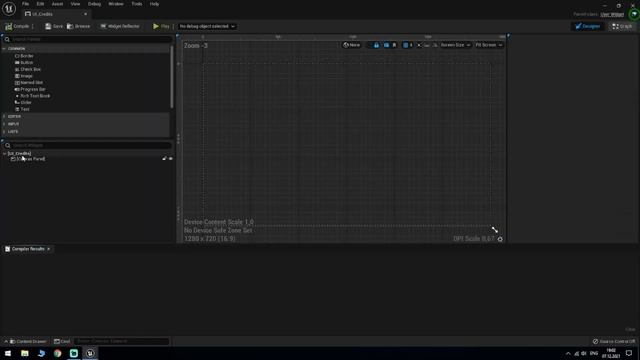Select Canvas Panel in hierarchy
Screen dimensions: 640x360
31,159
